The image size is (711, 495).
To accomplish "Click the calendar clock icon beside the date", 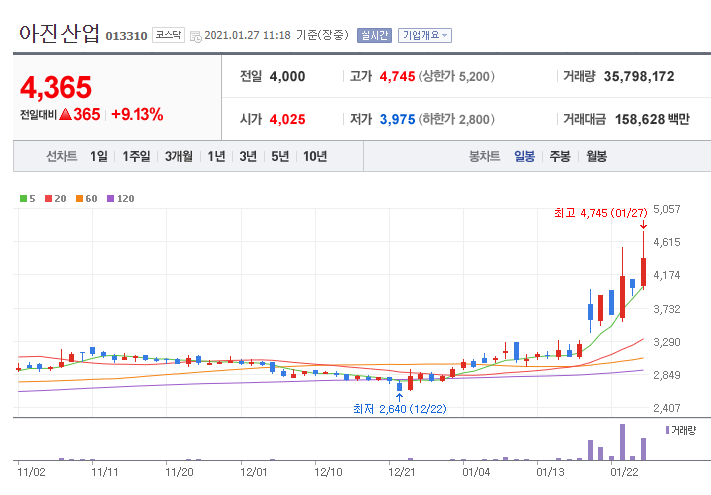I will pos(195,37).
